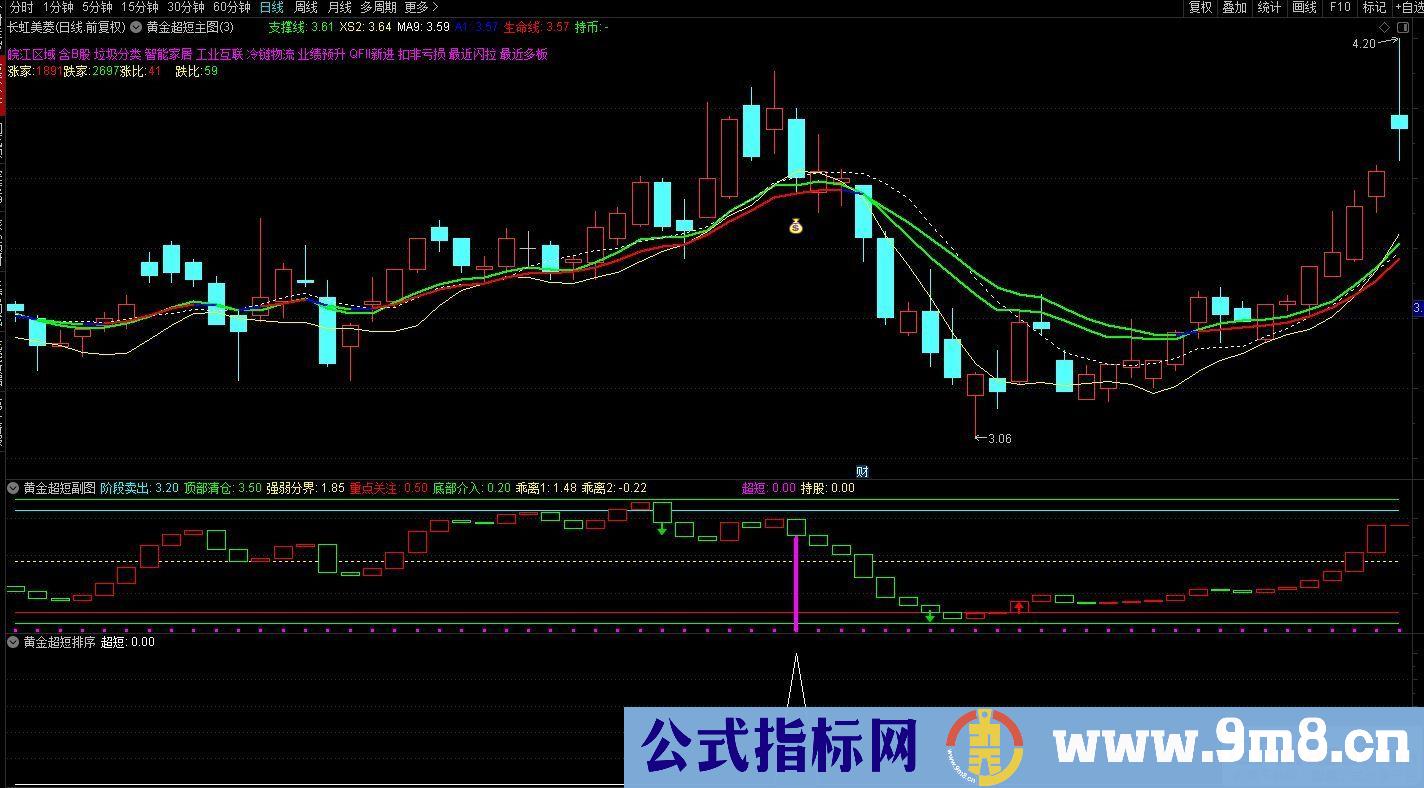Click the green down arrow near sub-chart bottom
1424x788 pixels.
pyautogui.click(x=930, y=616)
